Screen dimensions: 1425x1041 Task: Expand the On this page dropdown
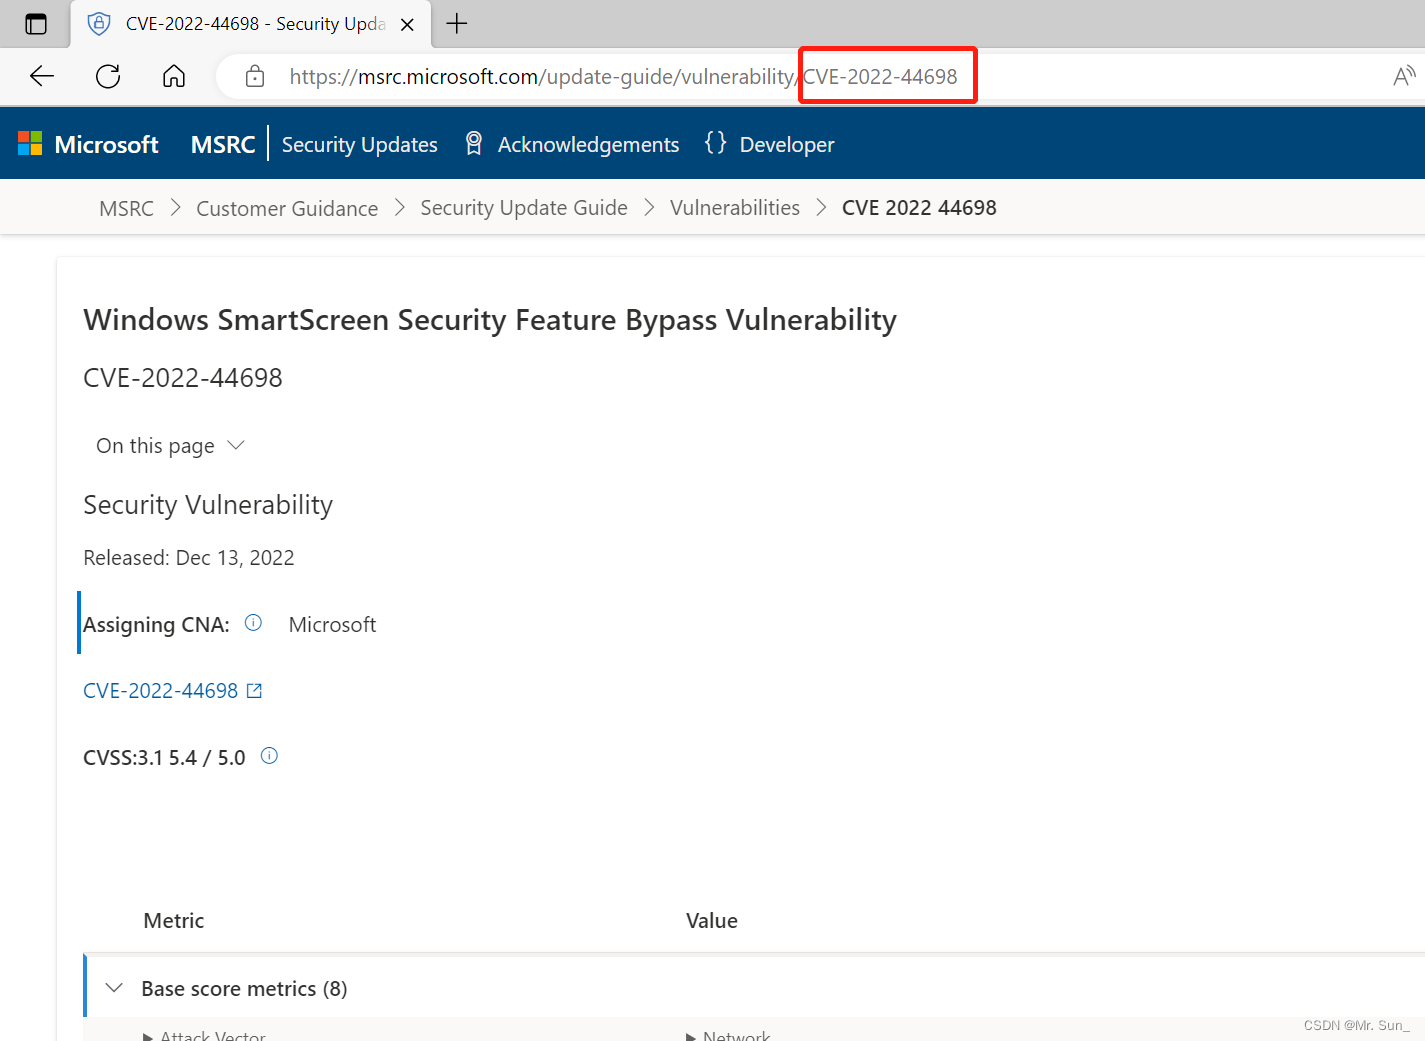170,446
